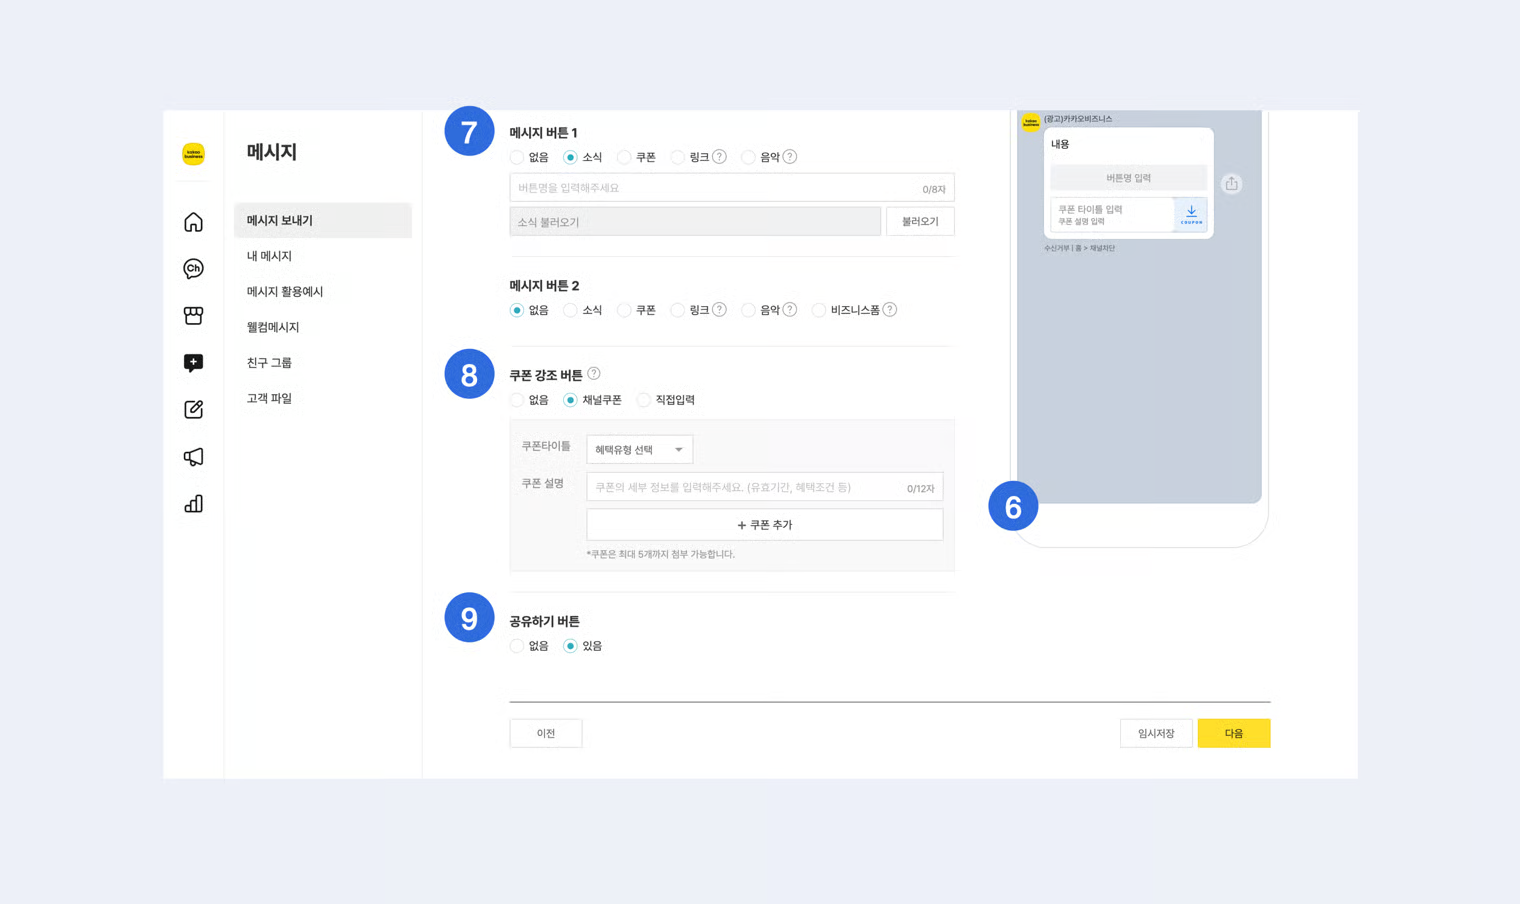Choose 직접입력 for 쿠폰 강조 버튼
1520x904 pixels.
coord(644,401)
